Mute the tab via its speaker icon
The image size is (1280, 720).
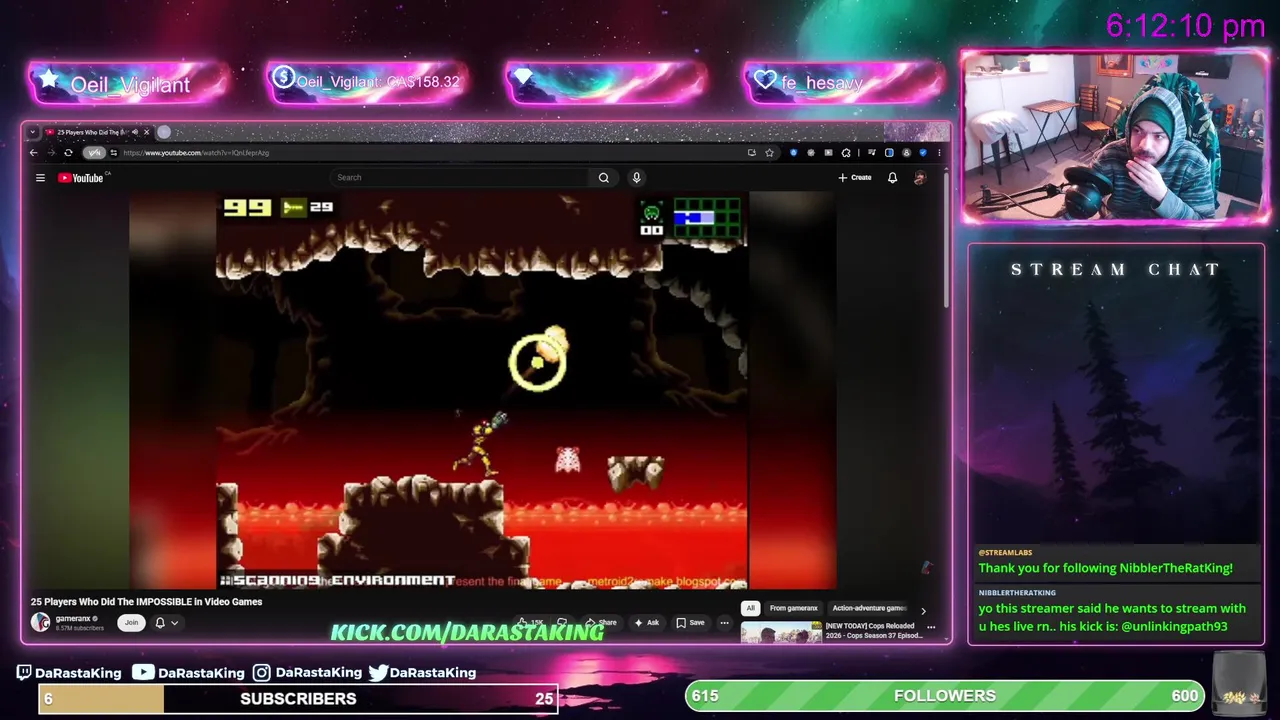(x=135, y=132)
